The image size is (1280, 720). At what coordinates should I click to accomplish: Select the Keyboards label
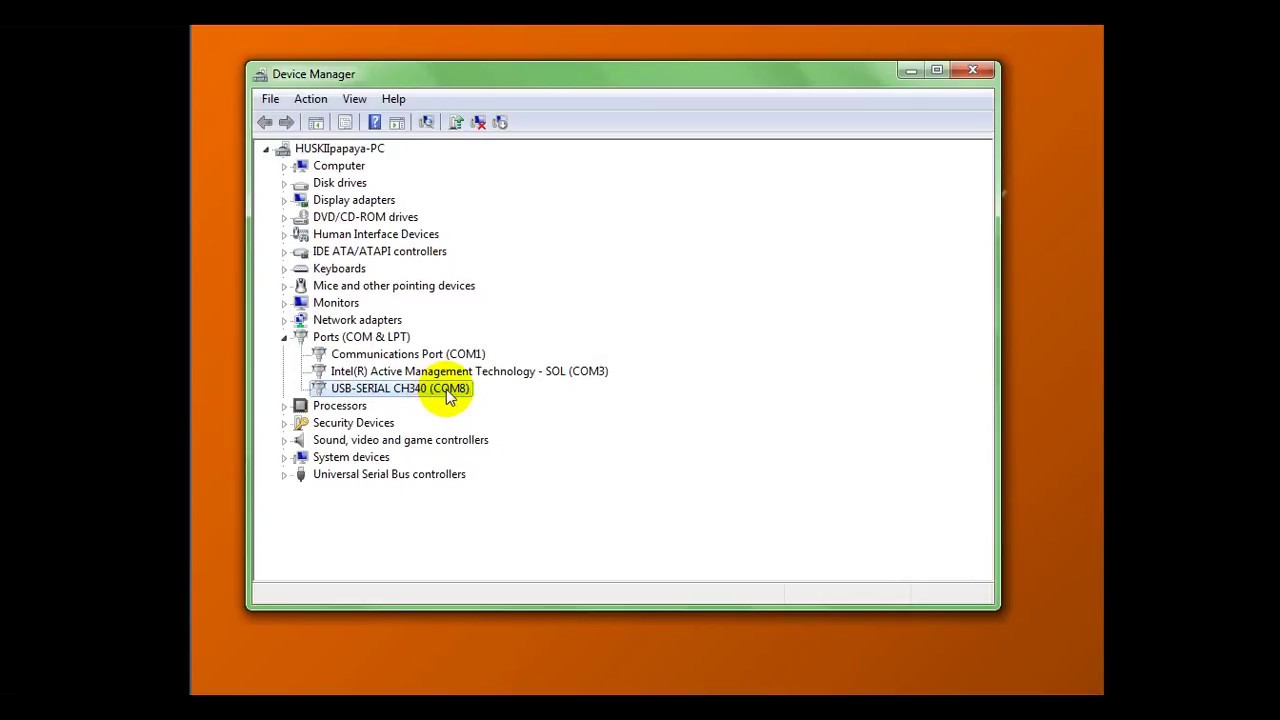click(339, 269)
